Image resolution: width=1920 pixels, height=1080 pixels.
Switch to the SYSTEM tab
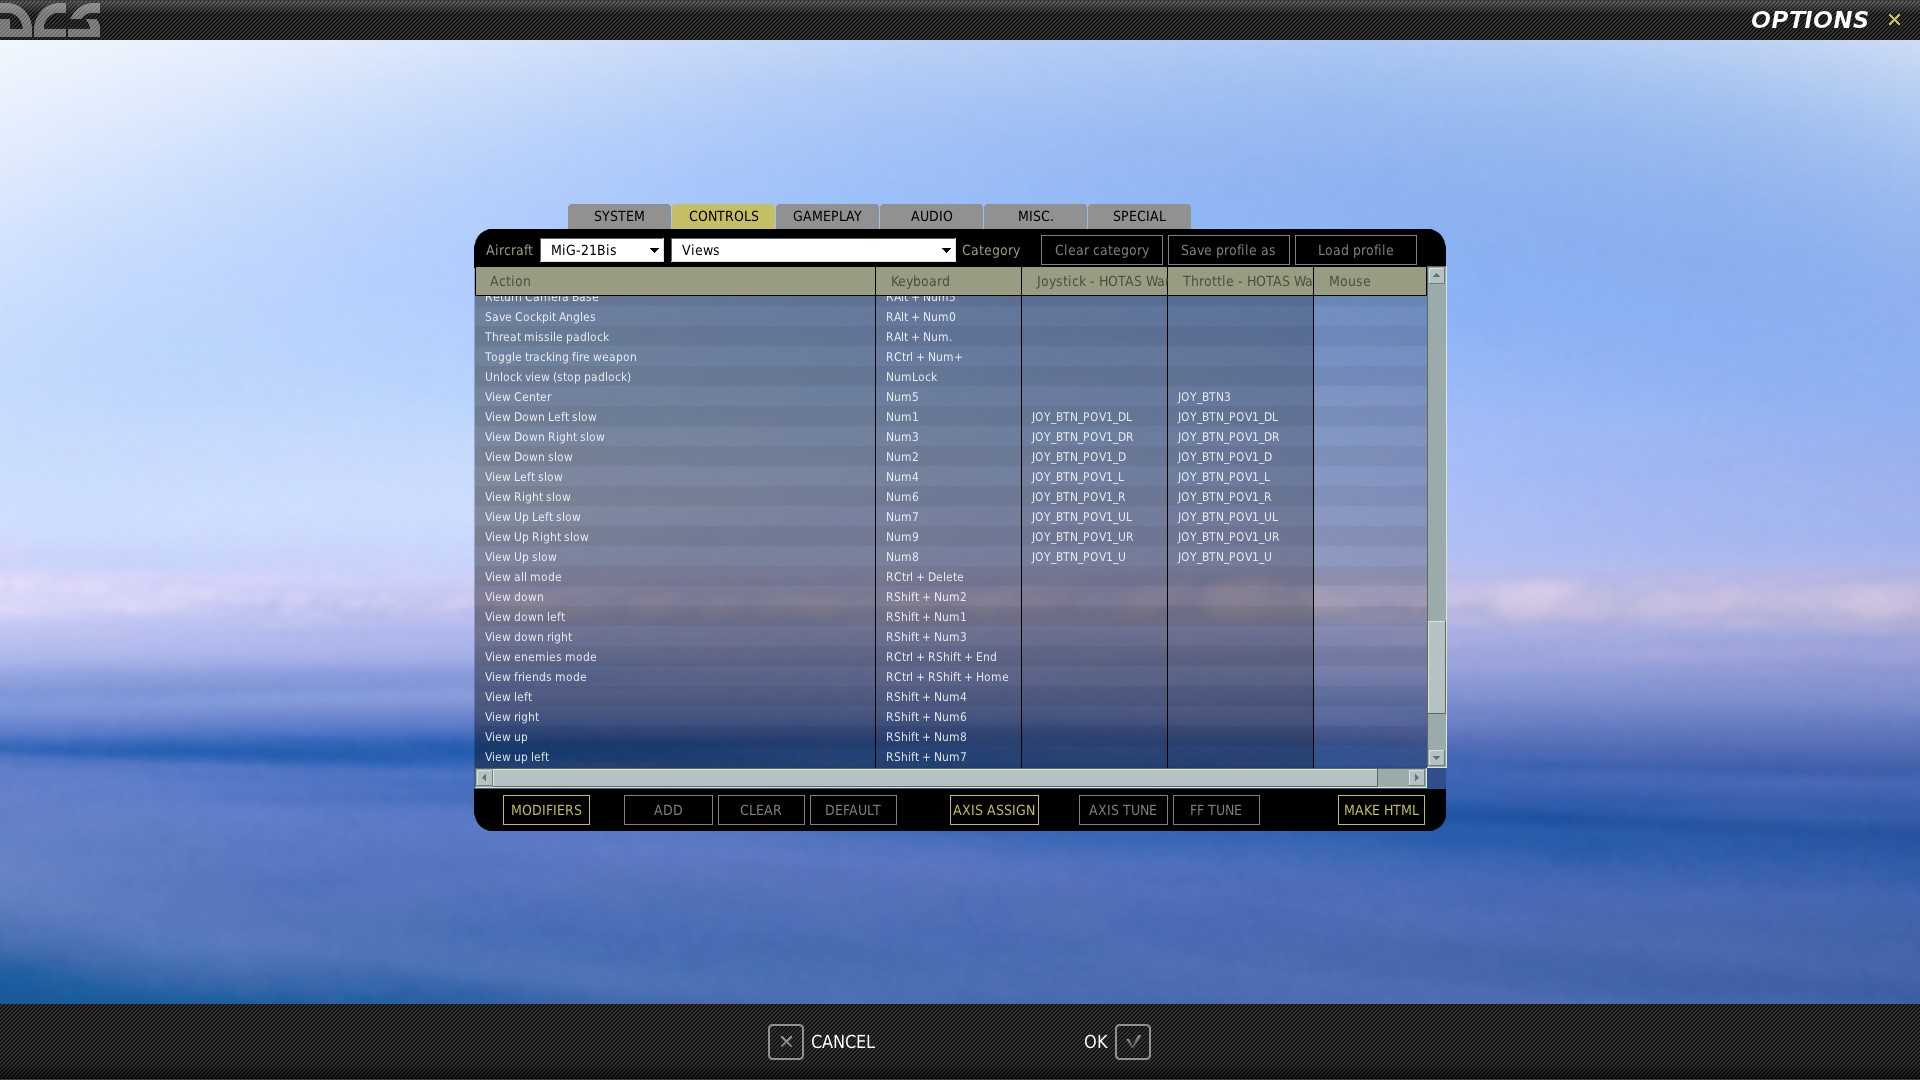tap(619, 216)
